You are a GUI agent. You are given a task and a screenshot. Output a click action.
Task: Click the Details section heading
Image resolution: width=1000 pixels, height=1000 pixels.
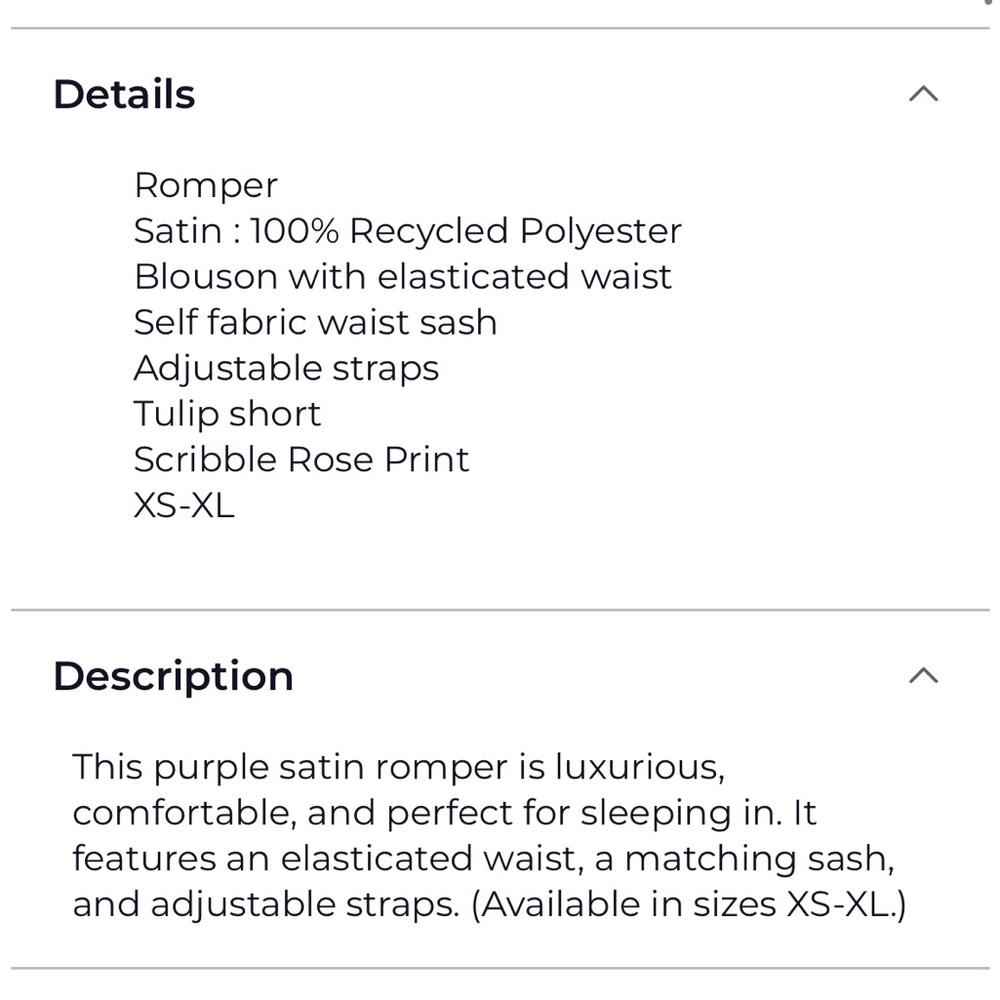pyautogui.click(x=124, y=94)
